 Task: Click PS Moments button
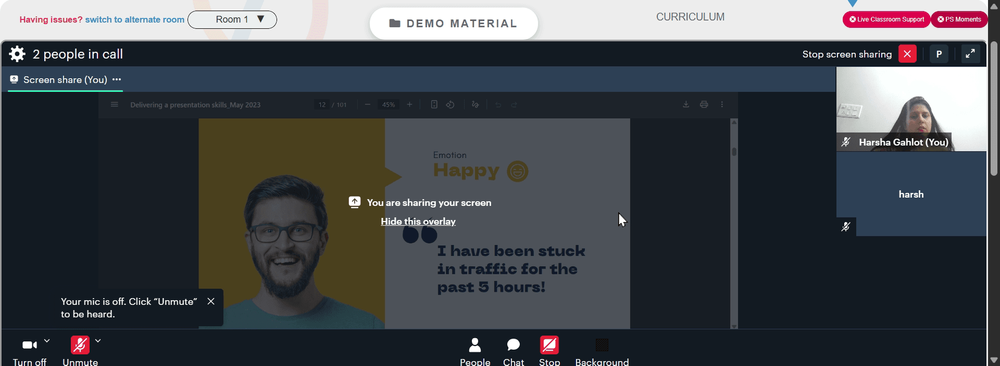[x=959, y=20]
